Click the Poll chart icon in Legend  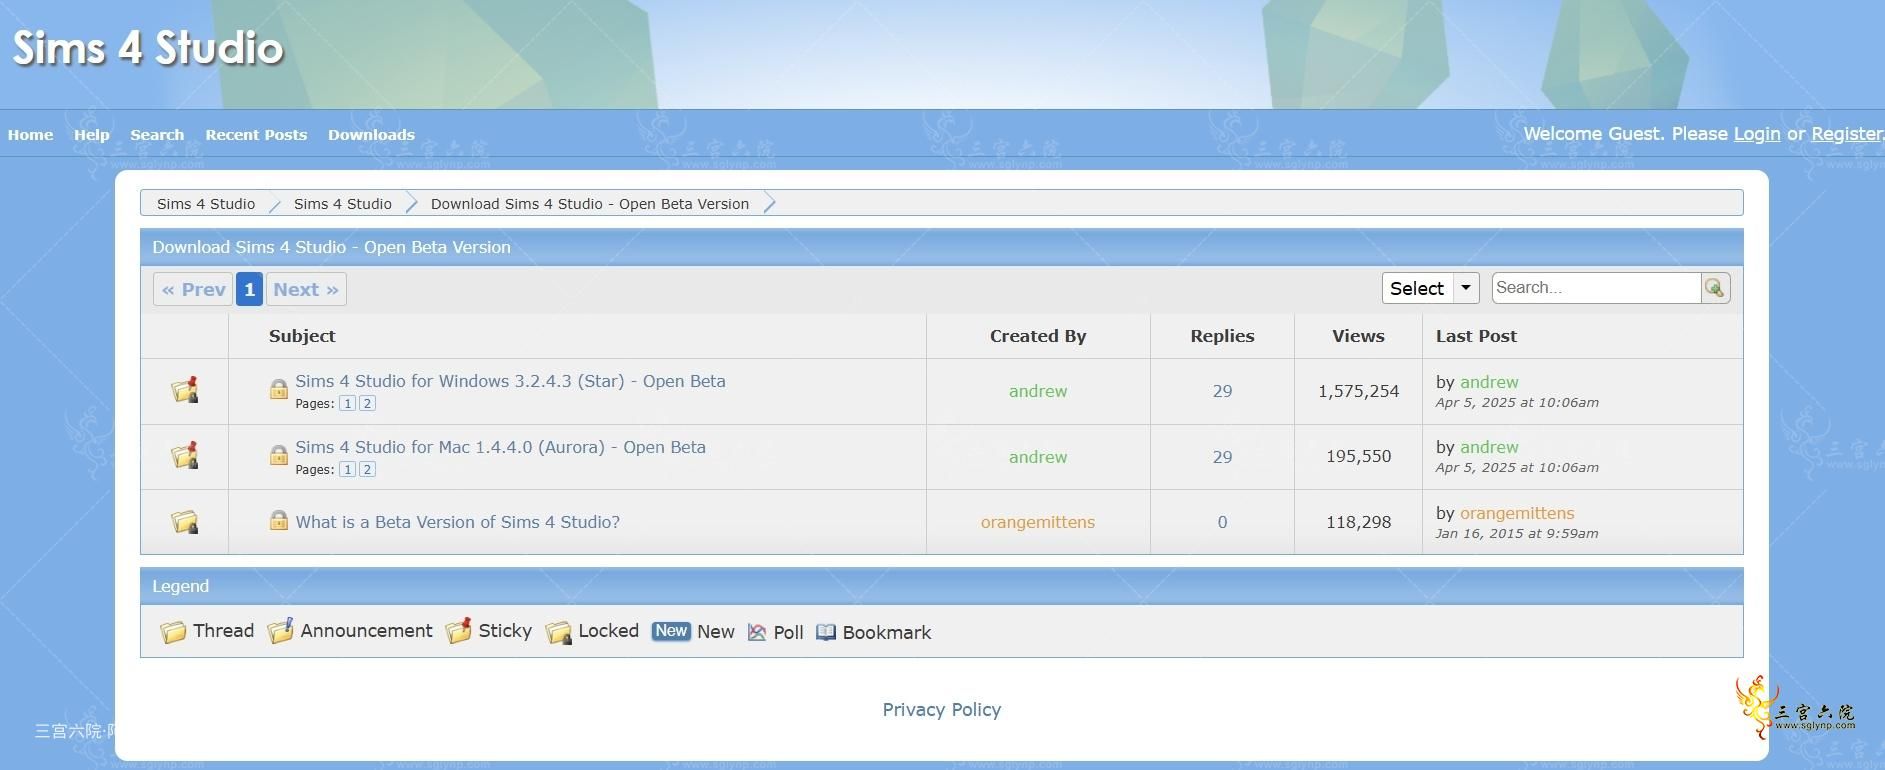click(757, 632)
